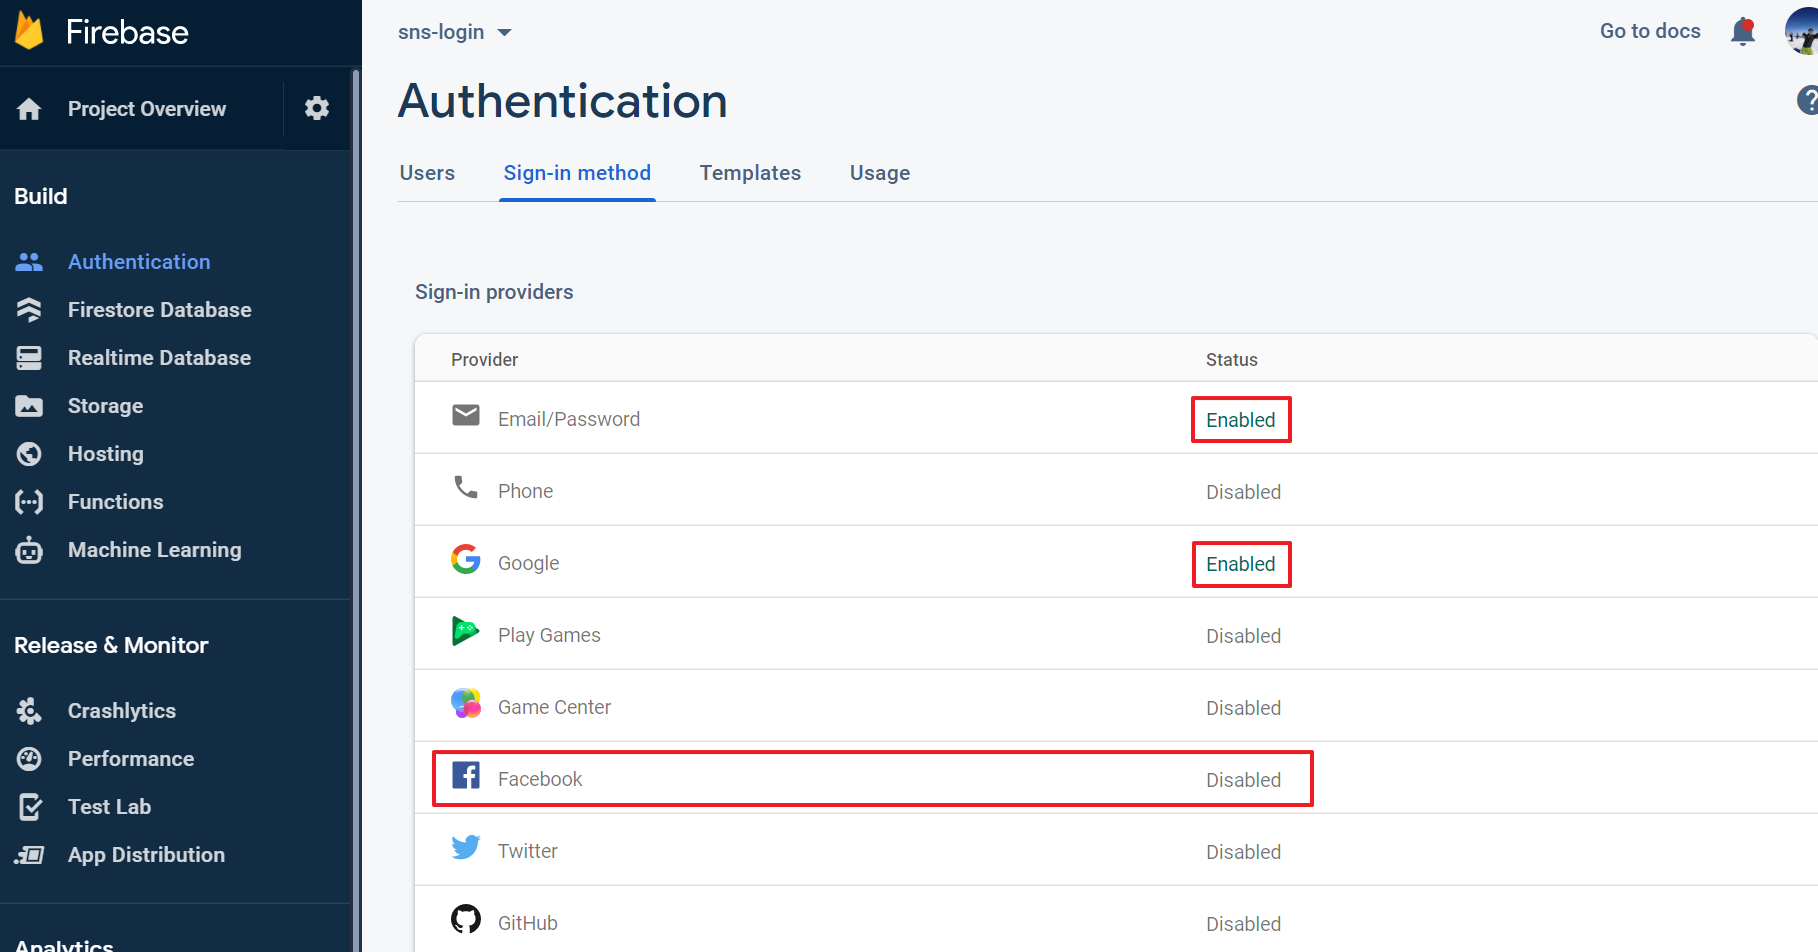Click the Phone provider name
Image resolution: width=1818 pixels, height=952 pixels.
(x=525, y=491)
